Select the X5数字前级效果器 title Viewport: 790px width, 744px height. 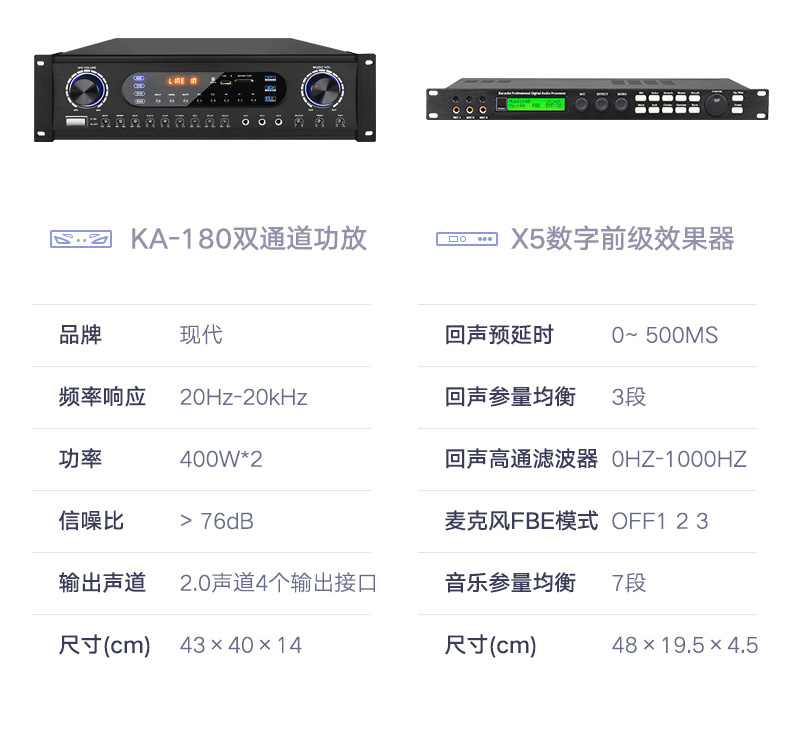(622, 239)
